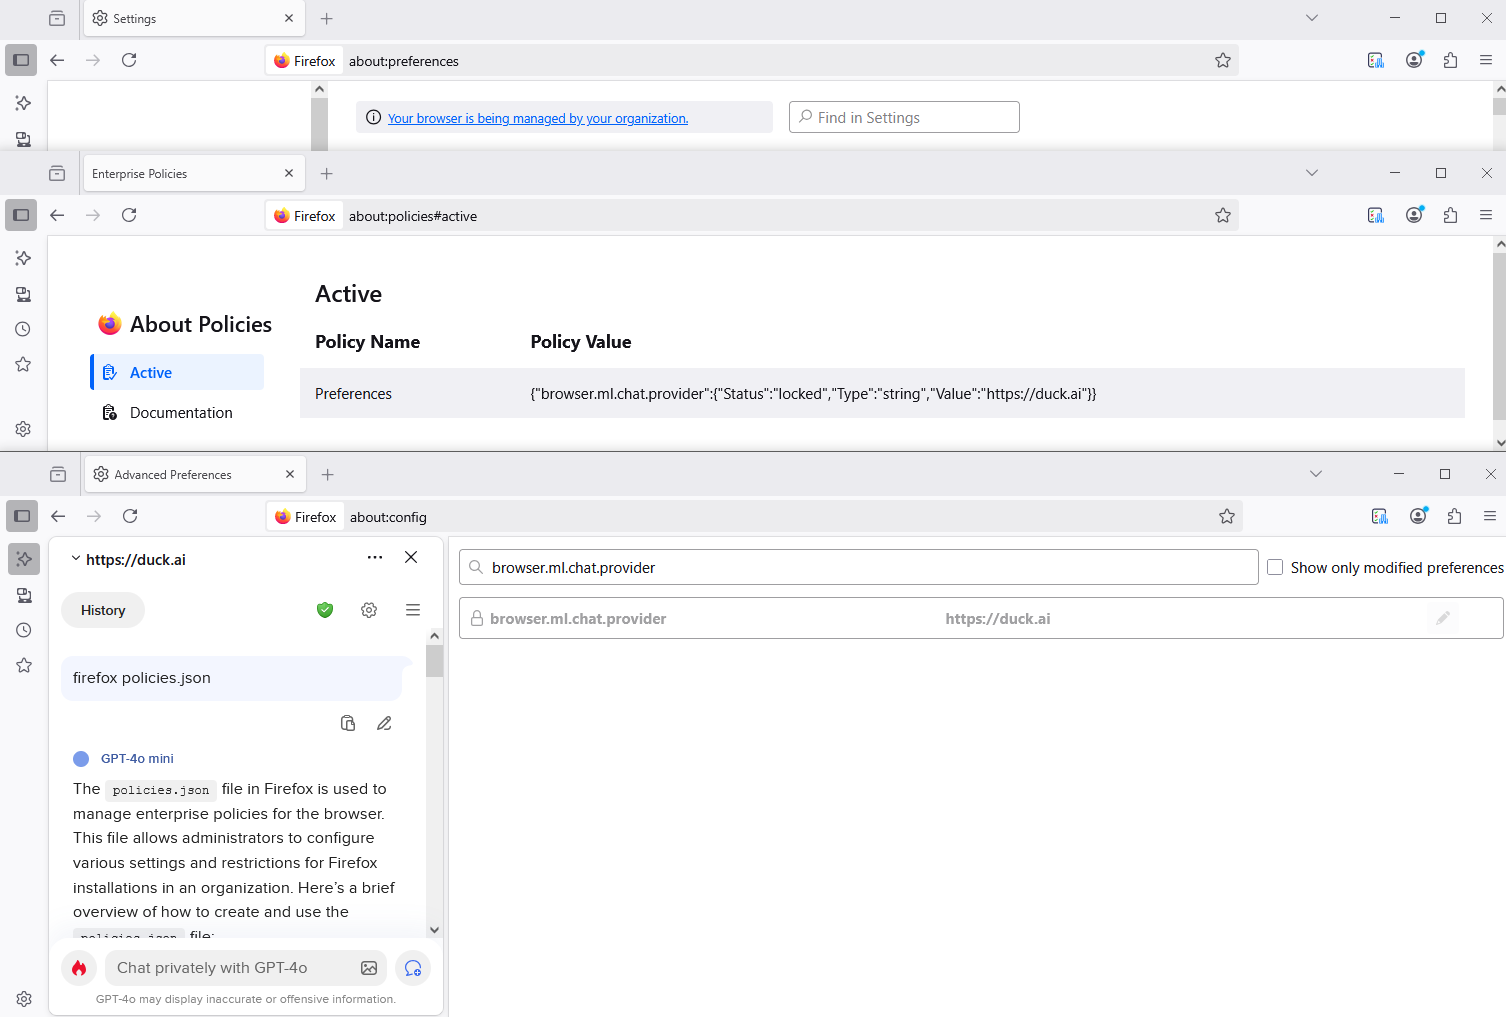1506x1017 pixels.
Task: Select Advanced Preferences tab
Action: pos(195,474)
